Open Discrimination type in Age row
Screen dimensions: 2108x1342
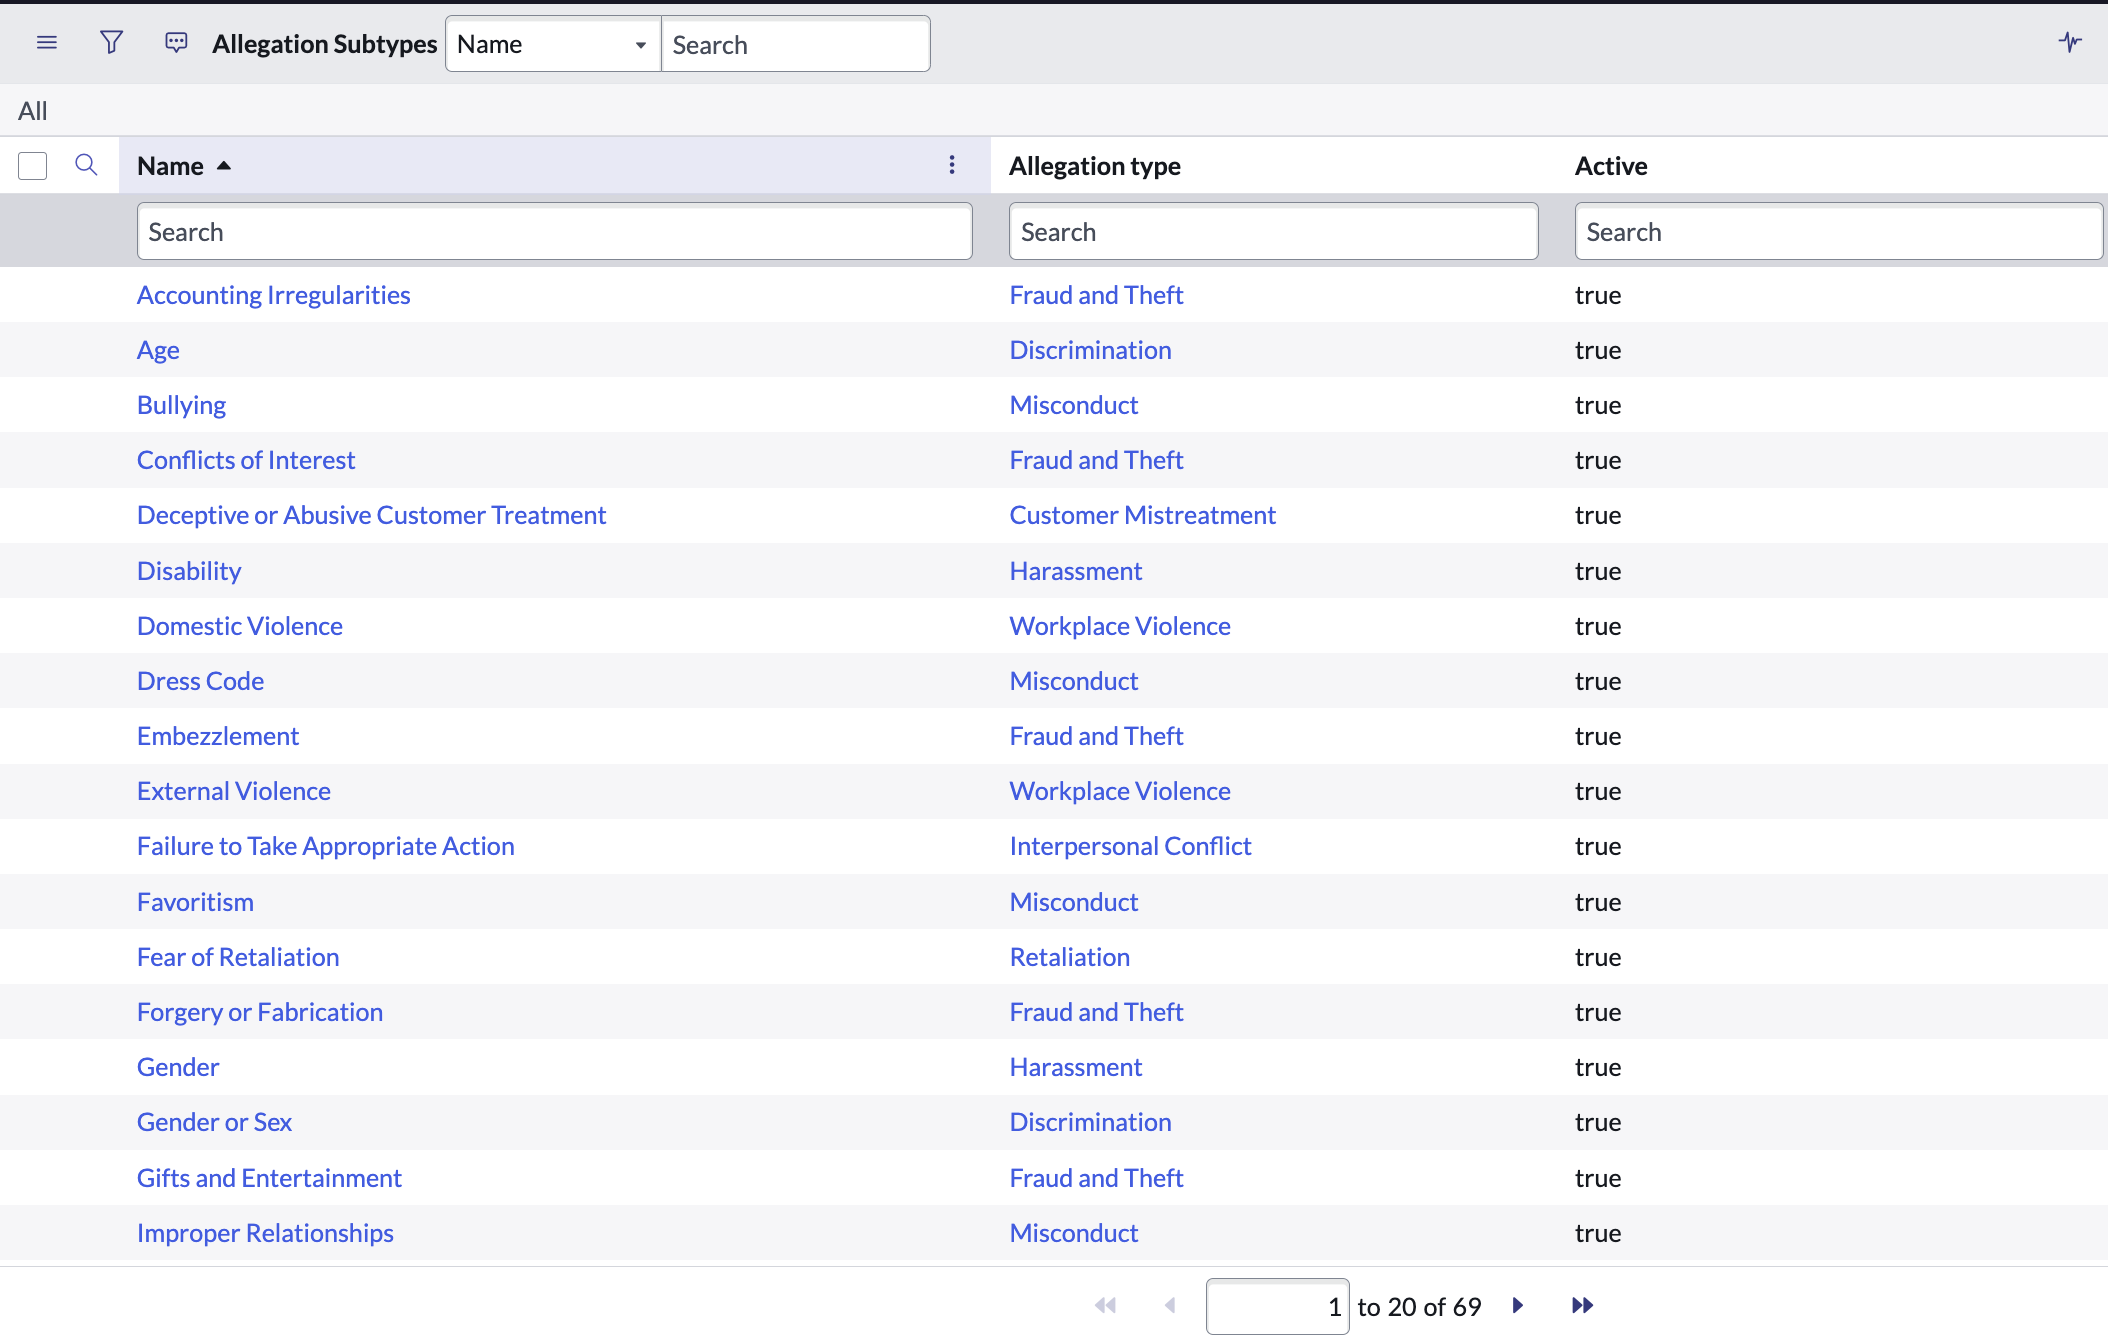pos(1091,350)
